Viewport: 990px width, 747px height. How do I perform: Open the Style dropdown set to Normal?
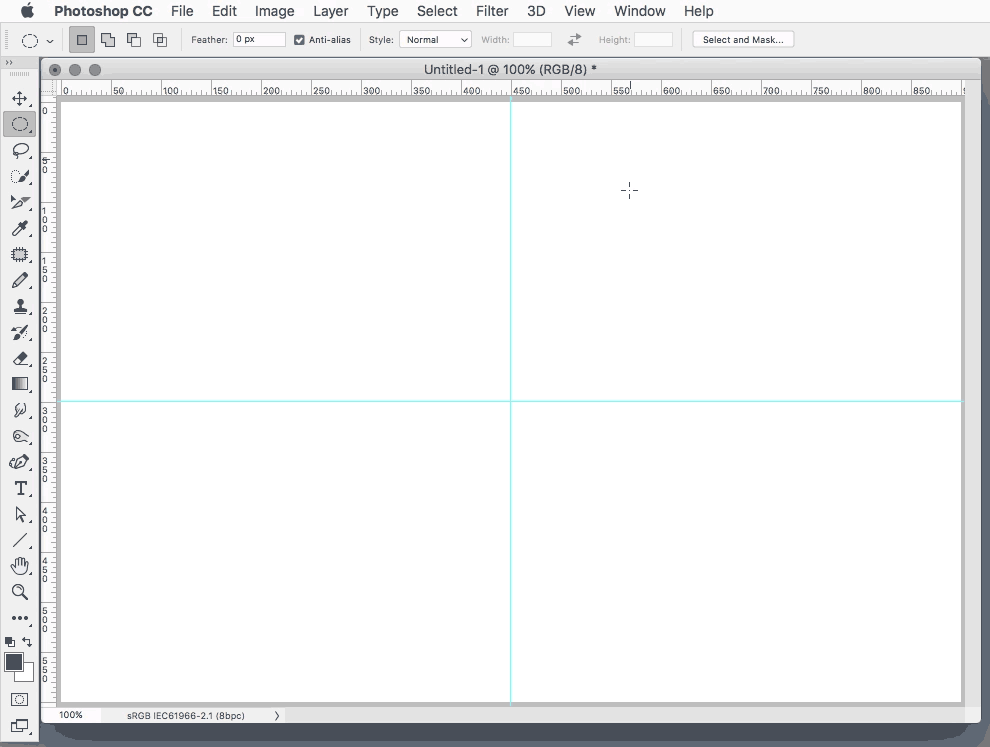click(x=435, y=40)
